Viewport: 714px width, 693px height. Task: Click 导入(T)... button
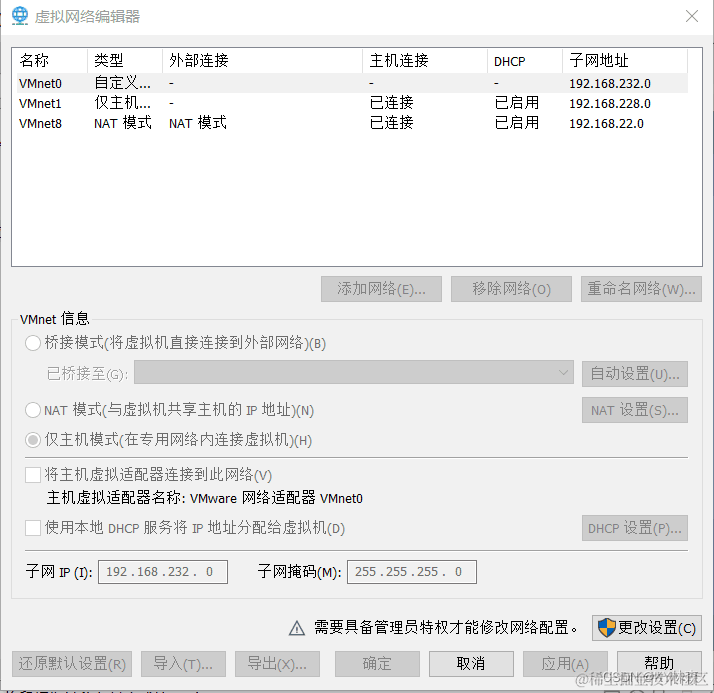tap(183, 663)
